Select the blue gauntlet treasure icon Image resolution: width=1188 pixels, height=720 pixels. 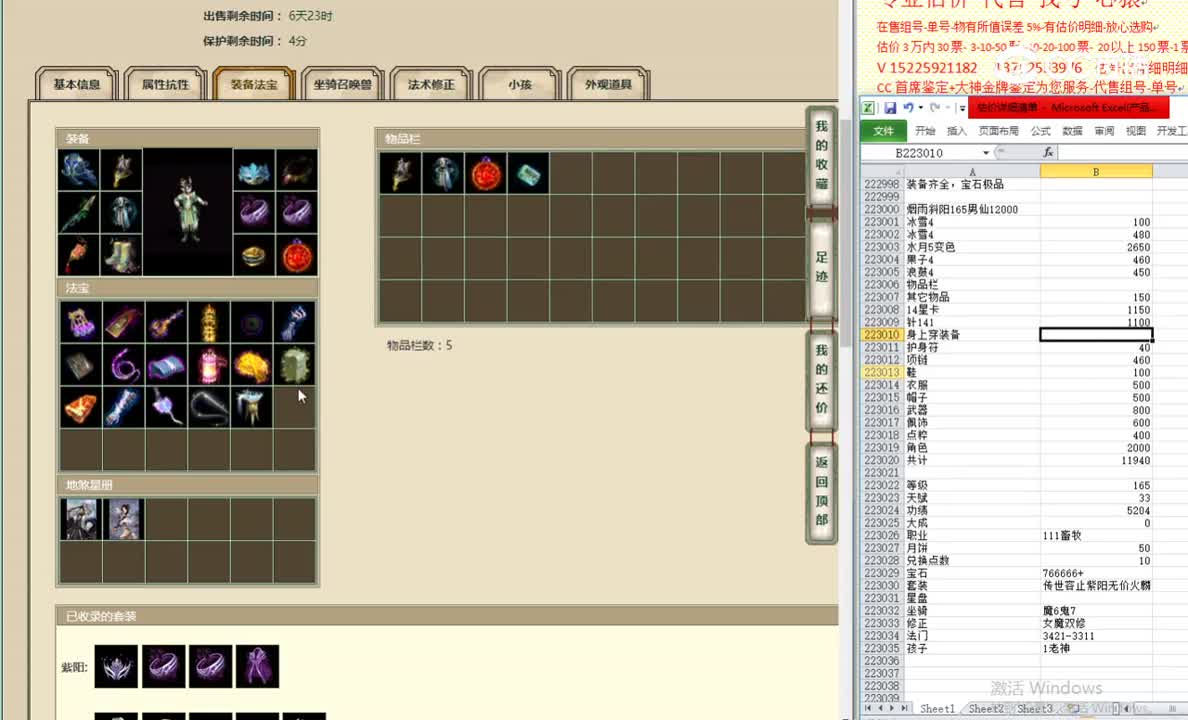point(295,322)
